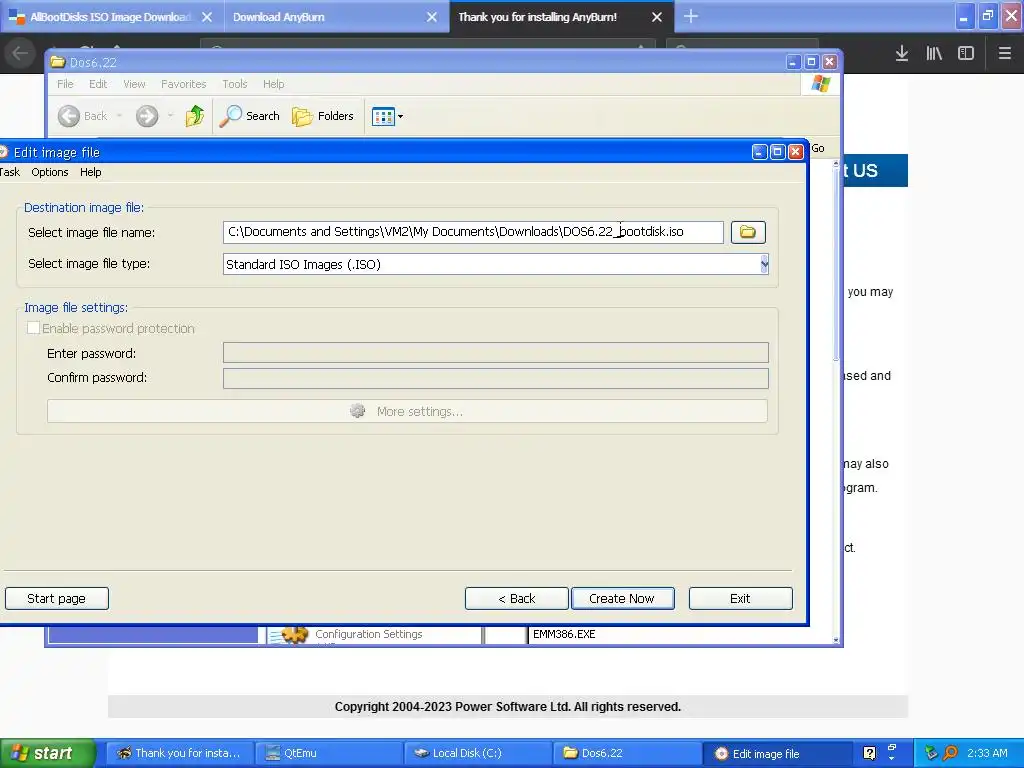Close the AllBootDisks ISO Image Download tab

[x=207, y=17]
